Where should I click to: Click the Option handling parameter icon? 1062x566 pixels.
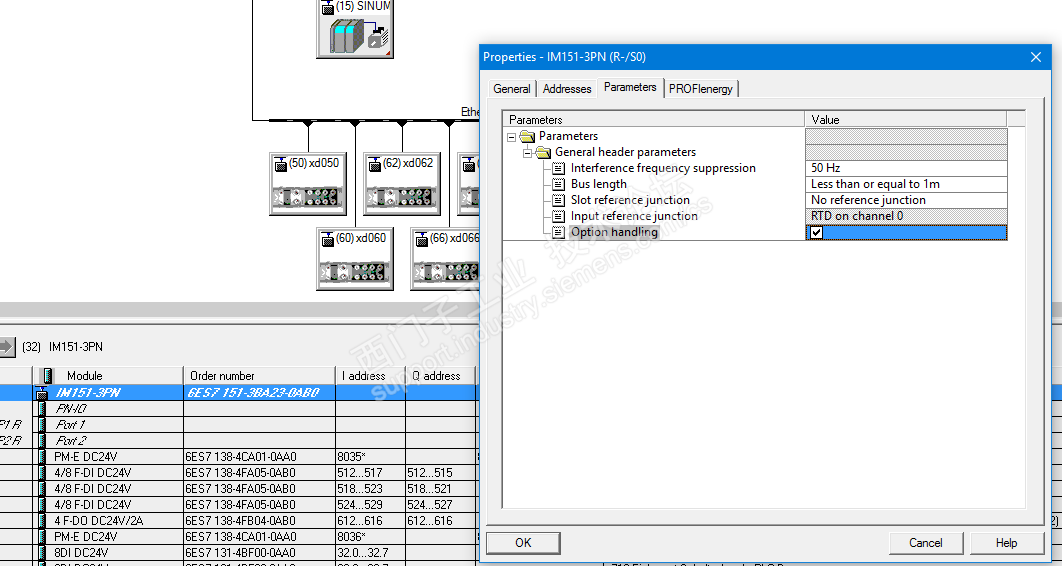558,232
